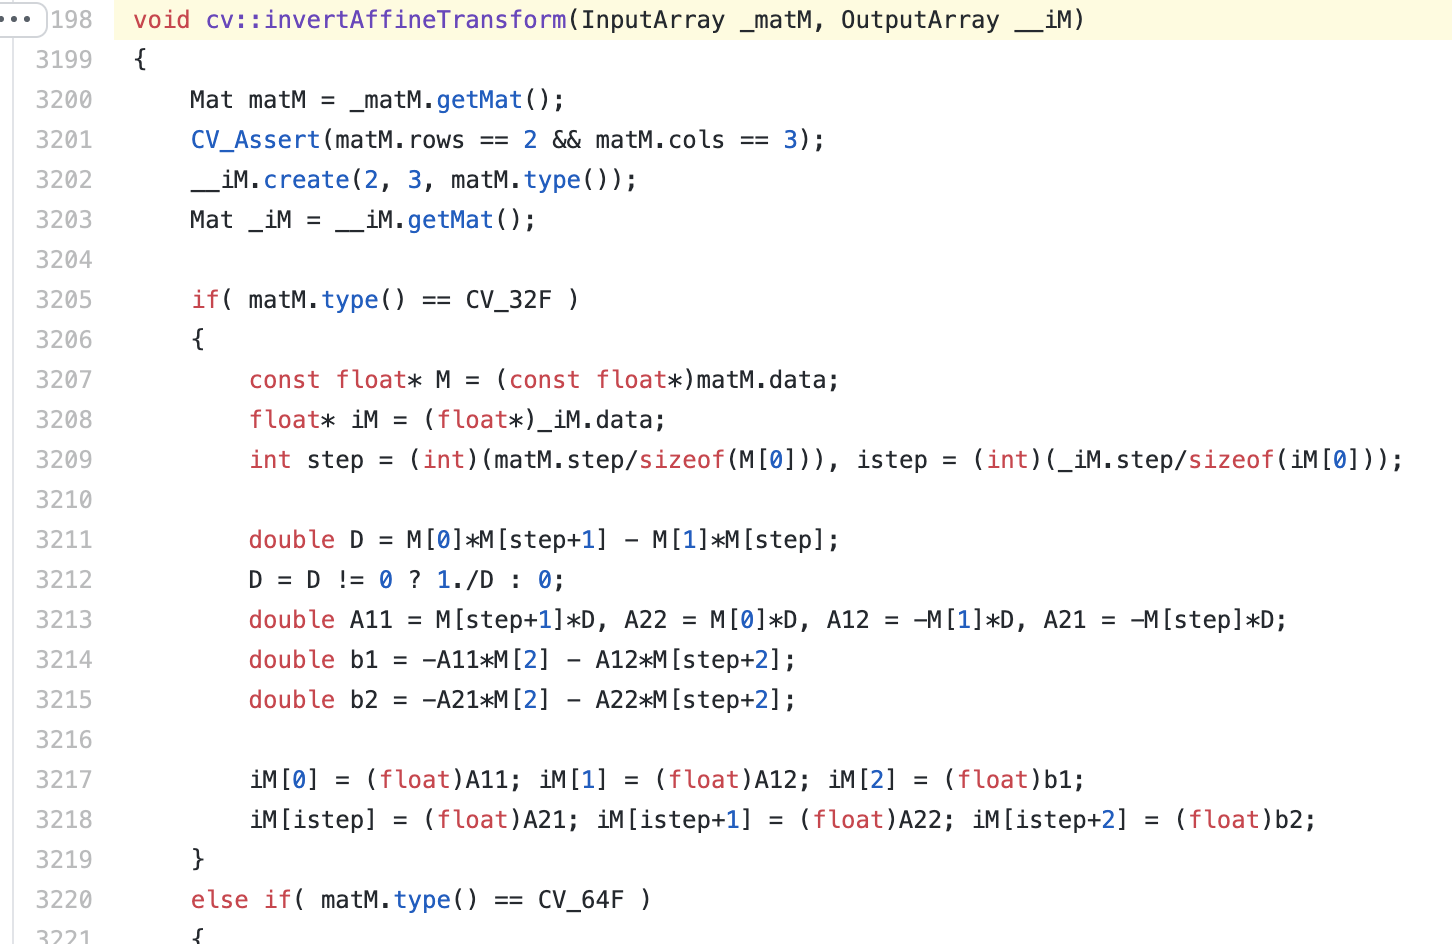Select line number 3200
Image resolution: width=1452 pixels, height=944 pixels.
64,99
